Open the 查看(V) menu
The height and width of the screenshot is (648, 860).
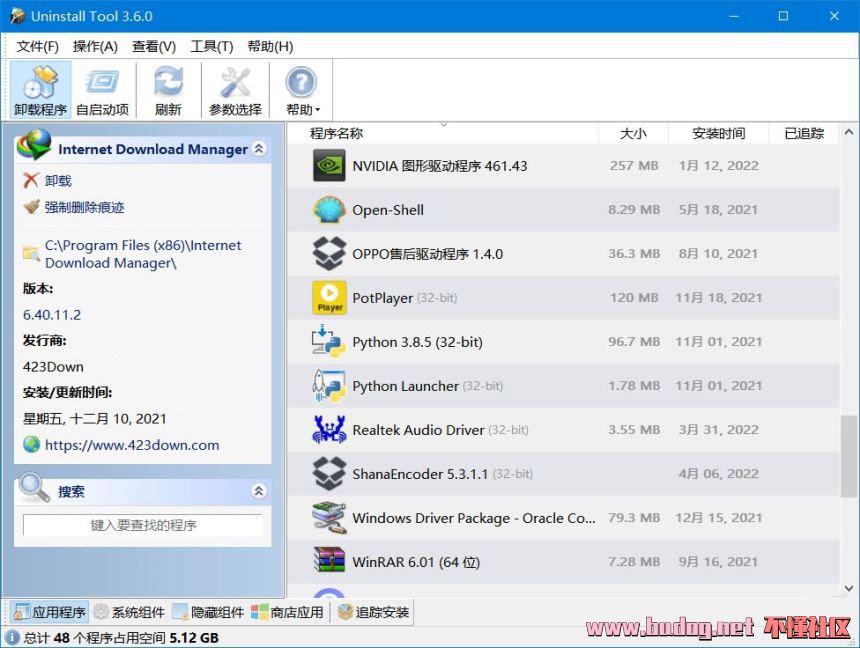154,47
